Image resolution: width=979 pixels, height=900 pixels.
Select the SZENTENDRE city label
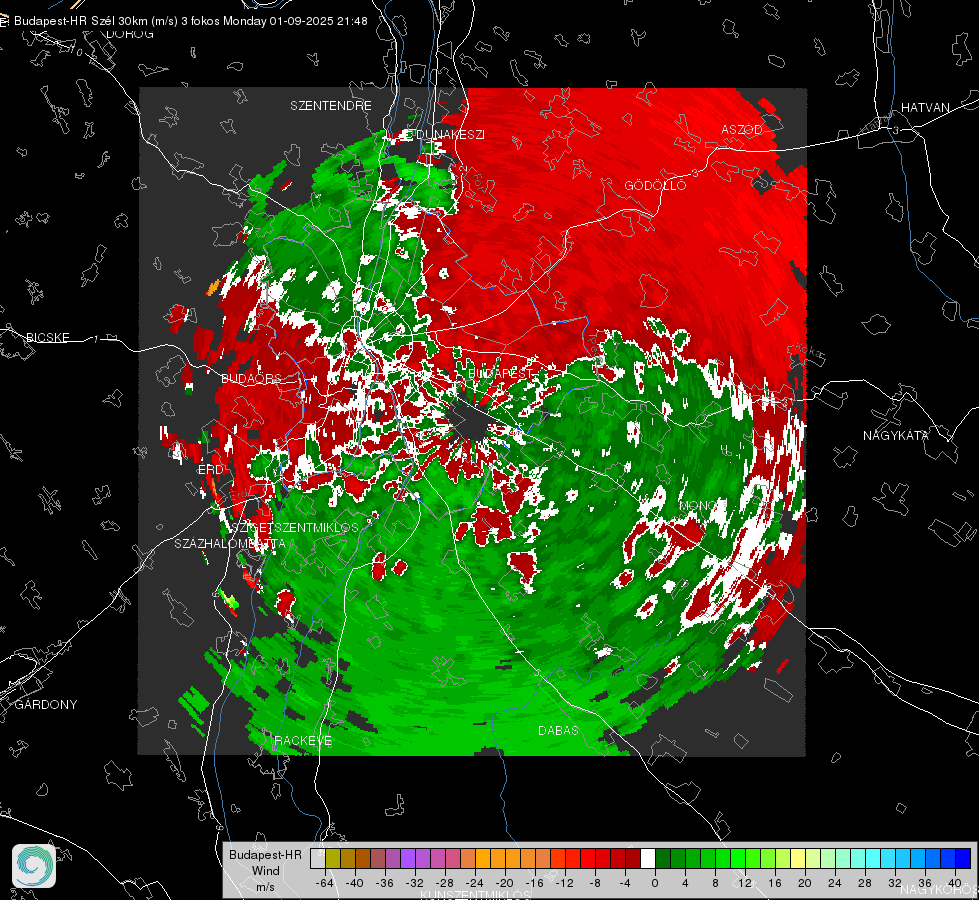coord(331,106)
